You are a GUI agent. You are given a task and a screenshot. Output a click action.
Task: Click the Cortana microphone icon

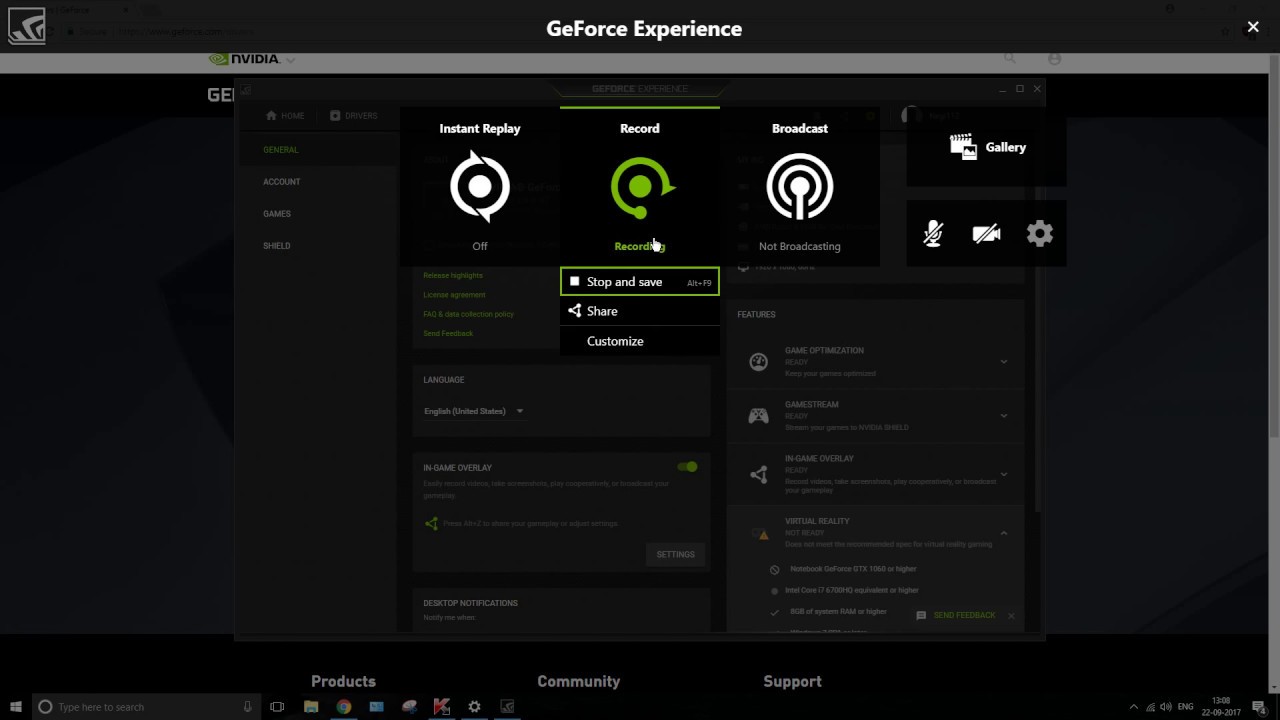coord(248,707)
